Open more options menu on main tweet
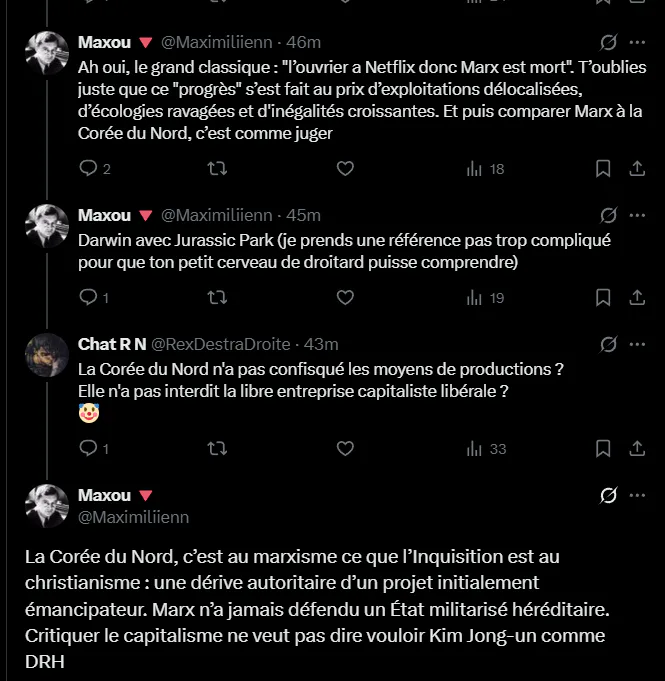 coord(637,495)
